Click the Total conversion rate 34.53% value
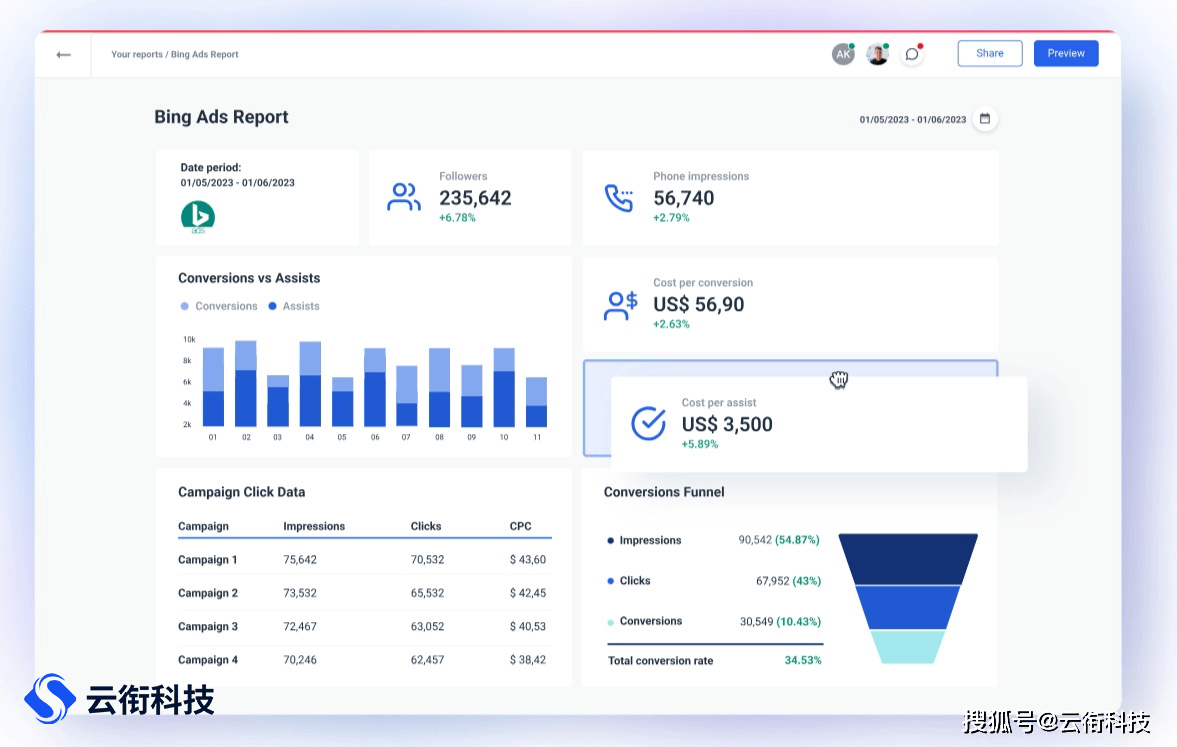The width and height of the screenshot is (1177, 747). point(802,661)
